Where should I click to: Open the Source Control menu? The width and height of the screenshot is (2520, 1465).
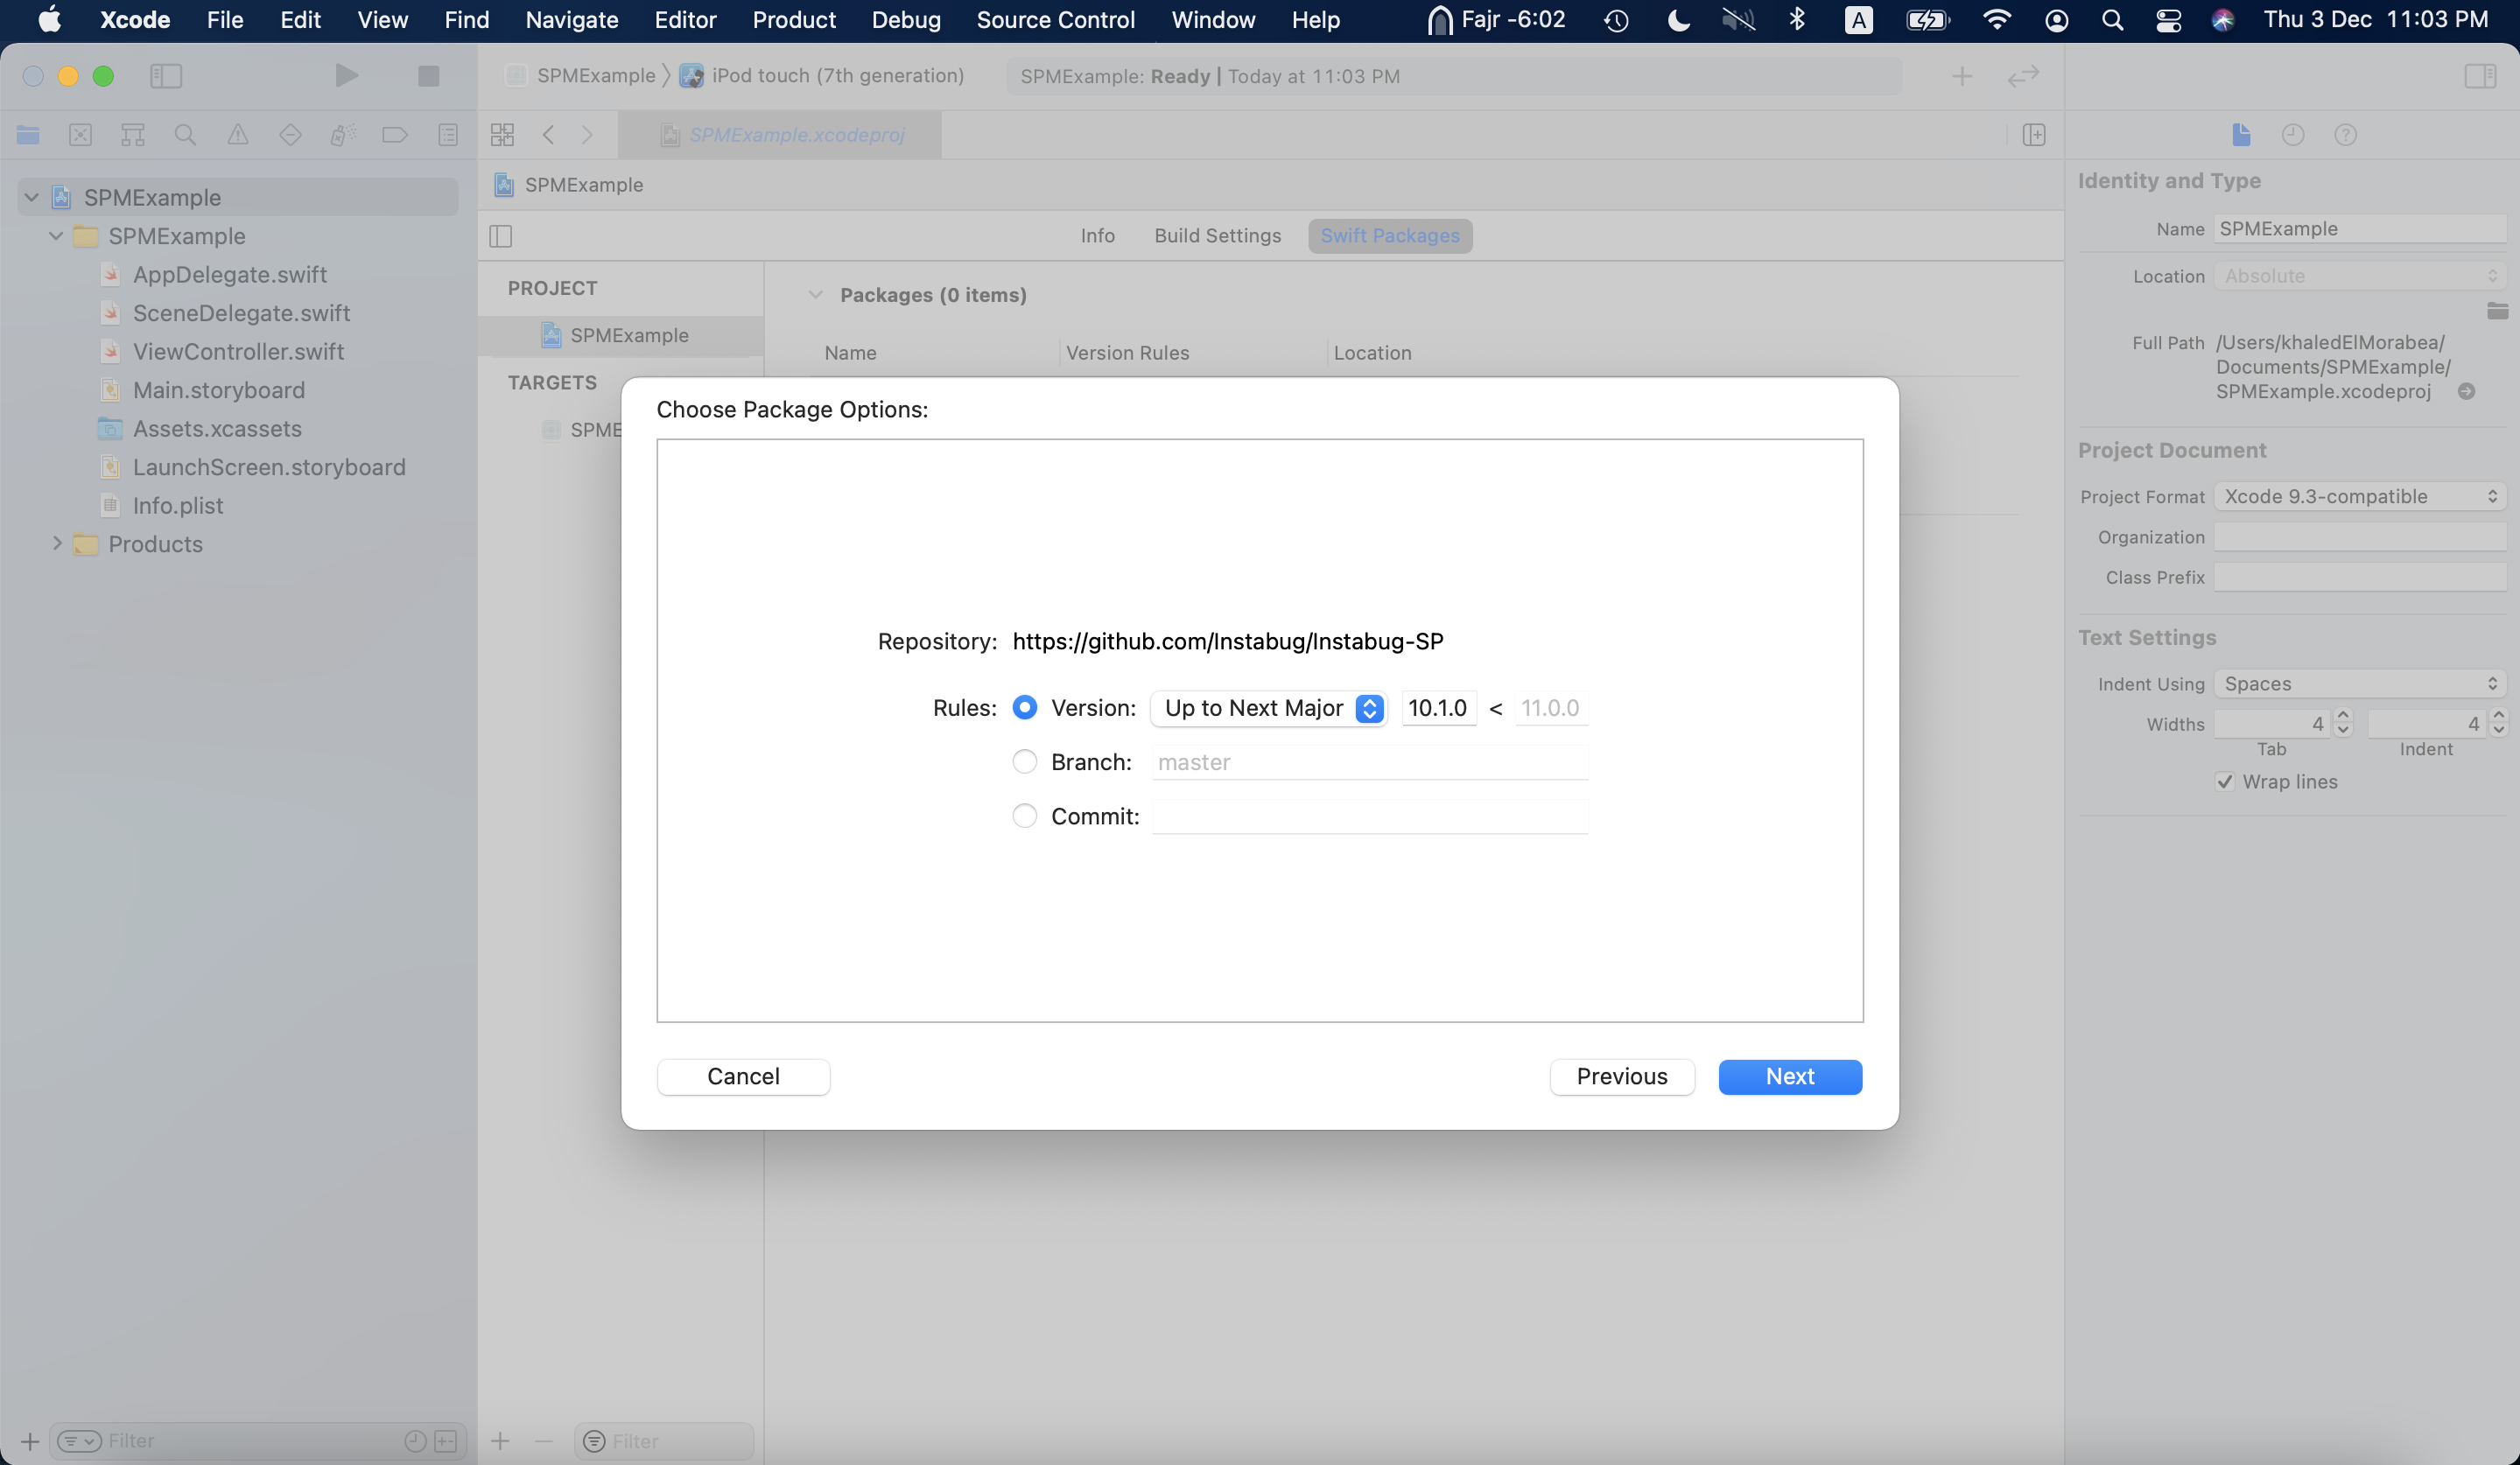click(x=1055, y=20)
